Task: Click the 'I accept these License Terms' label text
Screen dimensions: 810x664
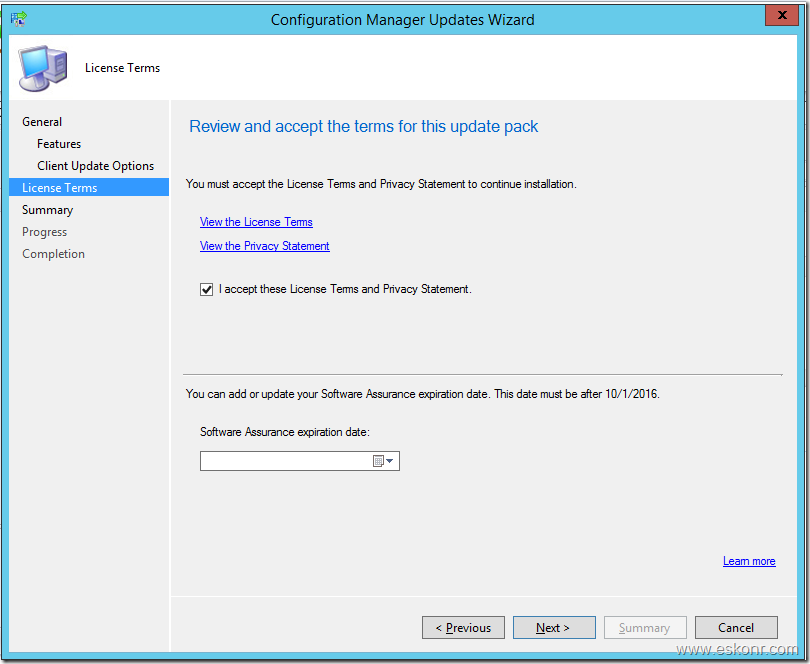Action: coord(345,289)
